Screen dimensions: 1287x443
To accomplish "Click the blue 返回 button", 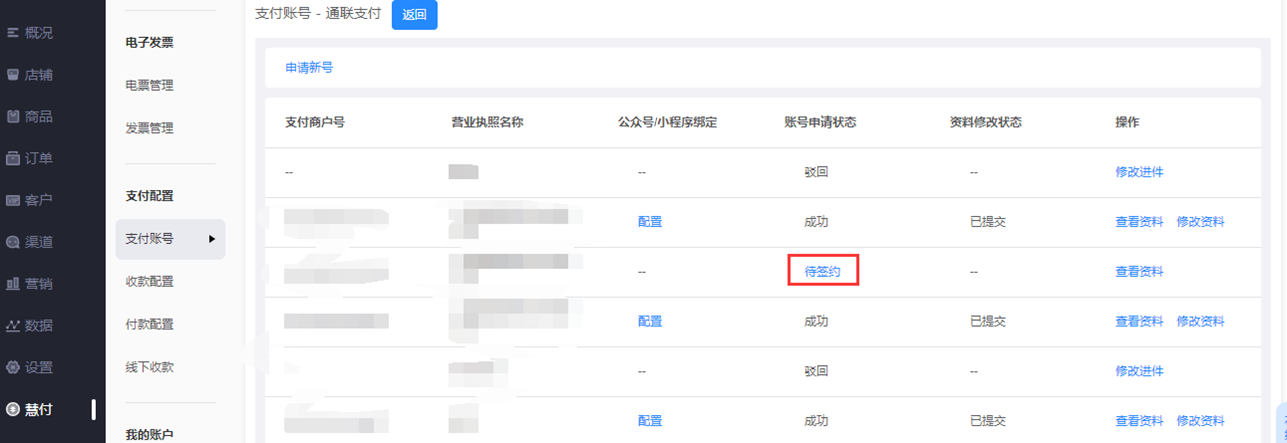I will click(414, 16).
